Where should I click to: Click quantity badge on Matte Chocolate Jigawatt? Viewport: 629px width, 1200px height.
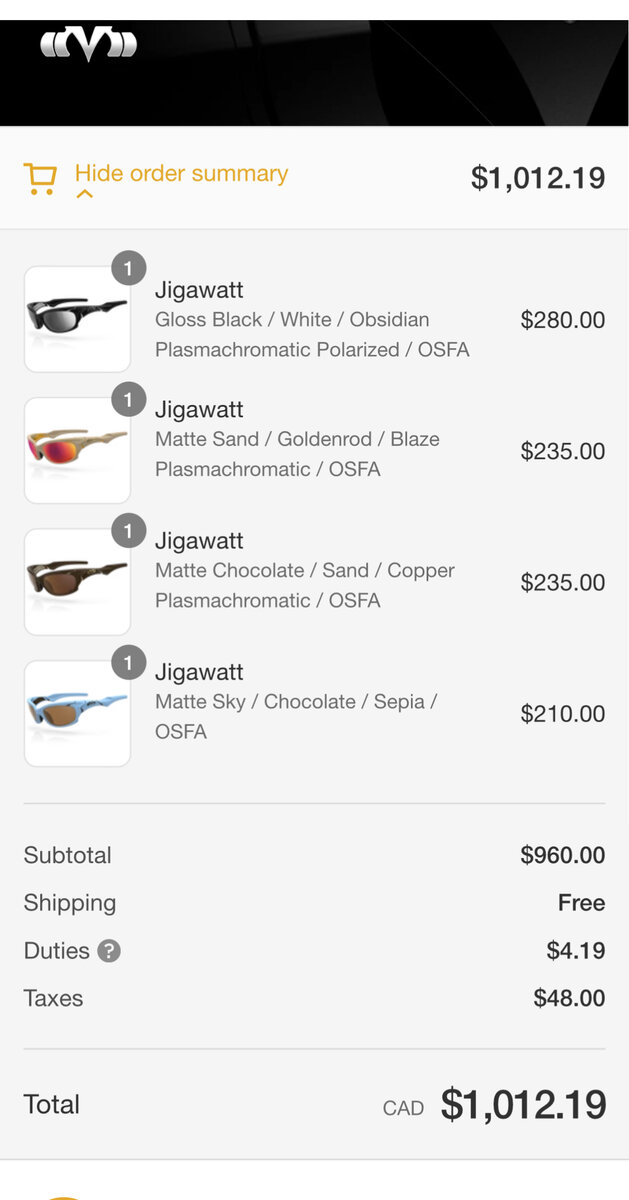pyautogui.click(x=128, y=531)
